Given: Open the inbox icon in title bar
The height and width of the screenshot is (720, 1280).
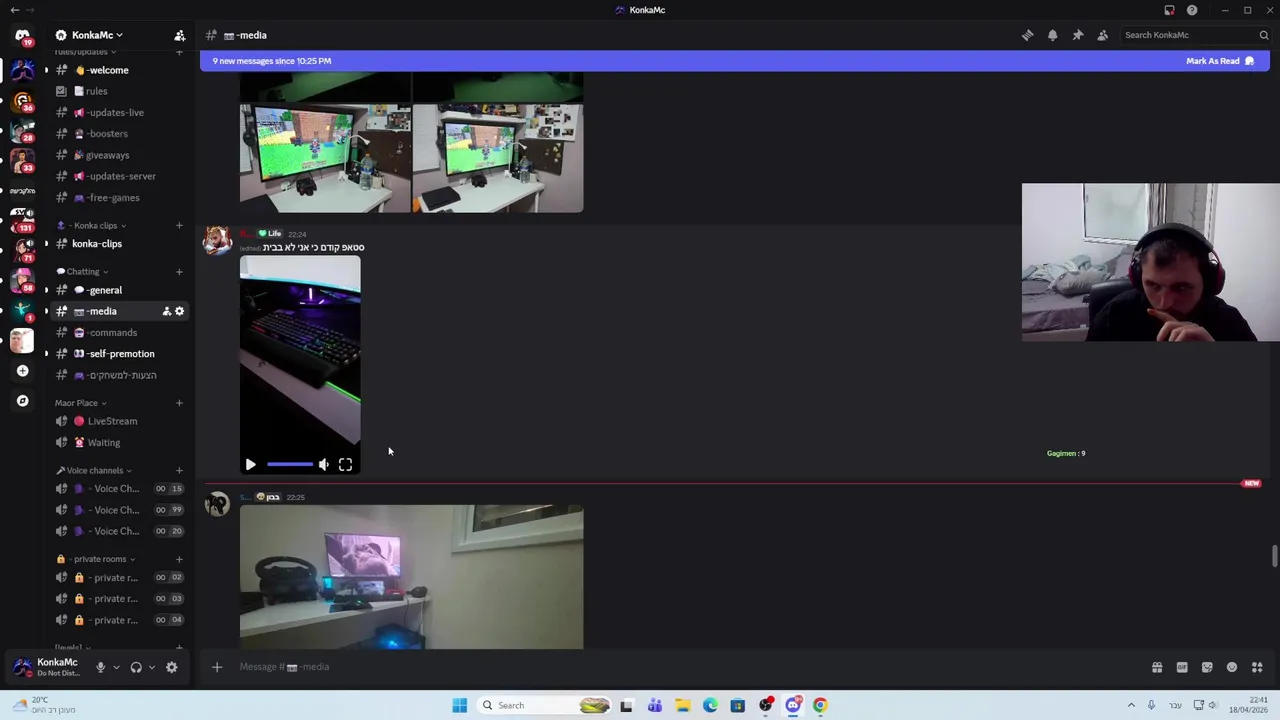Looking at the screenshot, I should tap(1169, 10).
